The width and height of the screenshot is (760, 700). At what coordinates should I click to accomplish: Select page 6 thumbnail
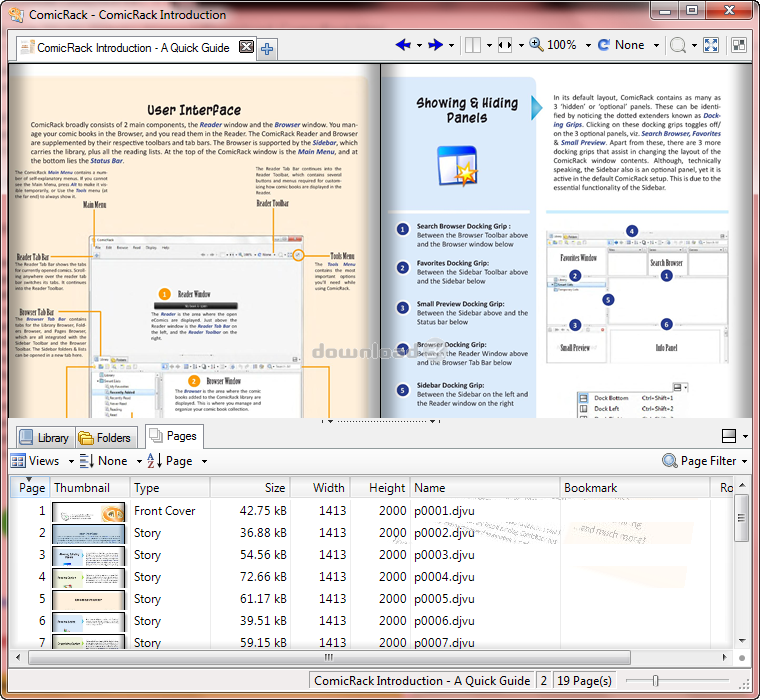click(88, 621)
